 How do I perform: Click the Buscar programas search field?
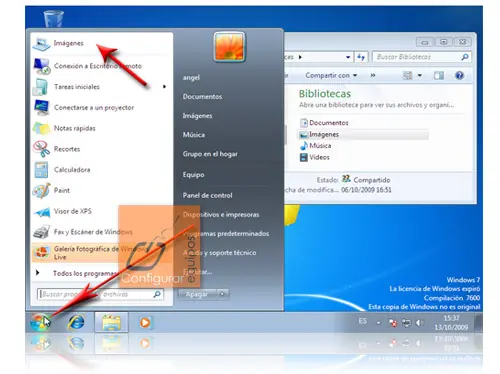[x=100, y=294]
